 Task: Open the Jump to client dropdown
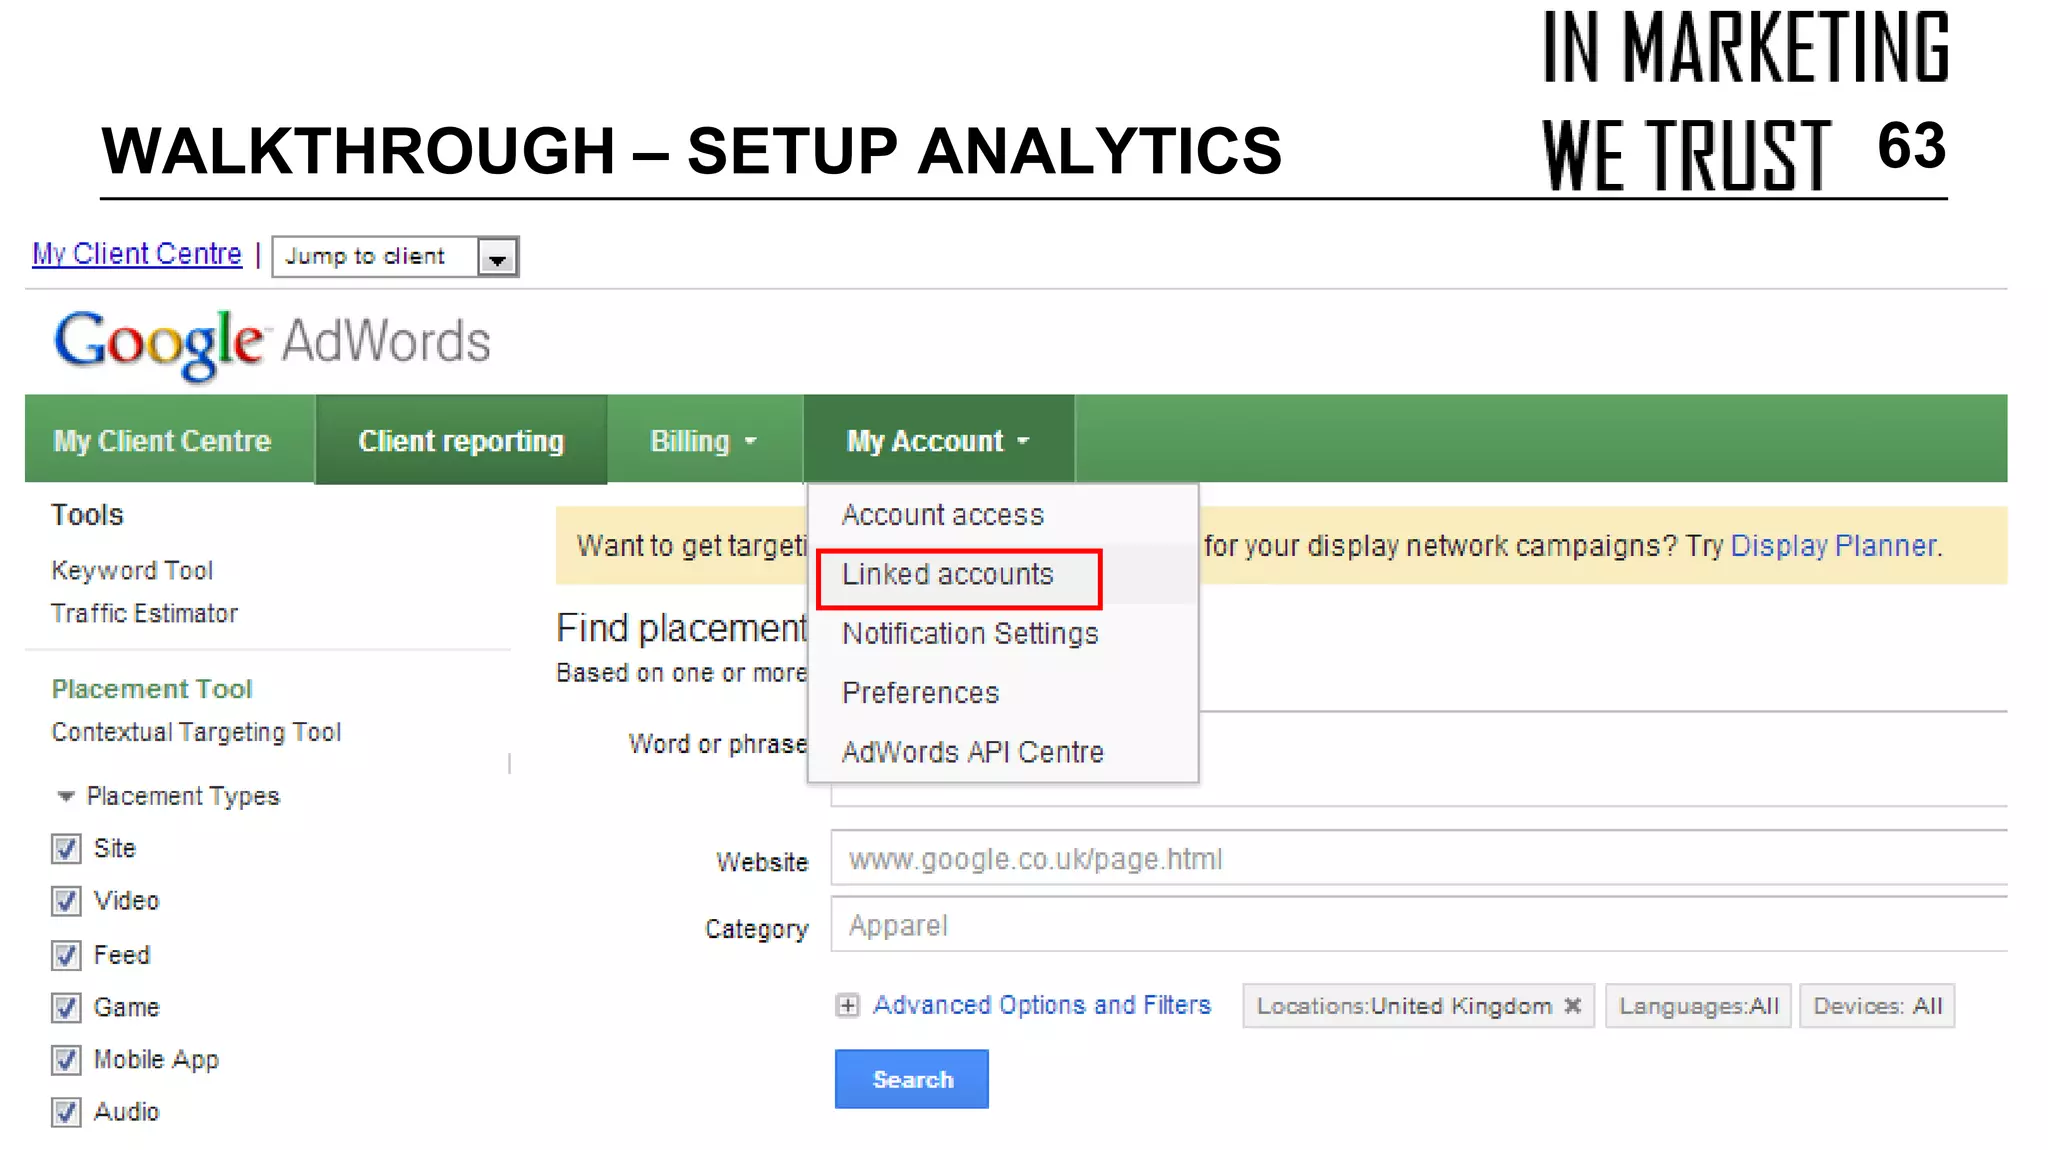(x=396, y=257)
